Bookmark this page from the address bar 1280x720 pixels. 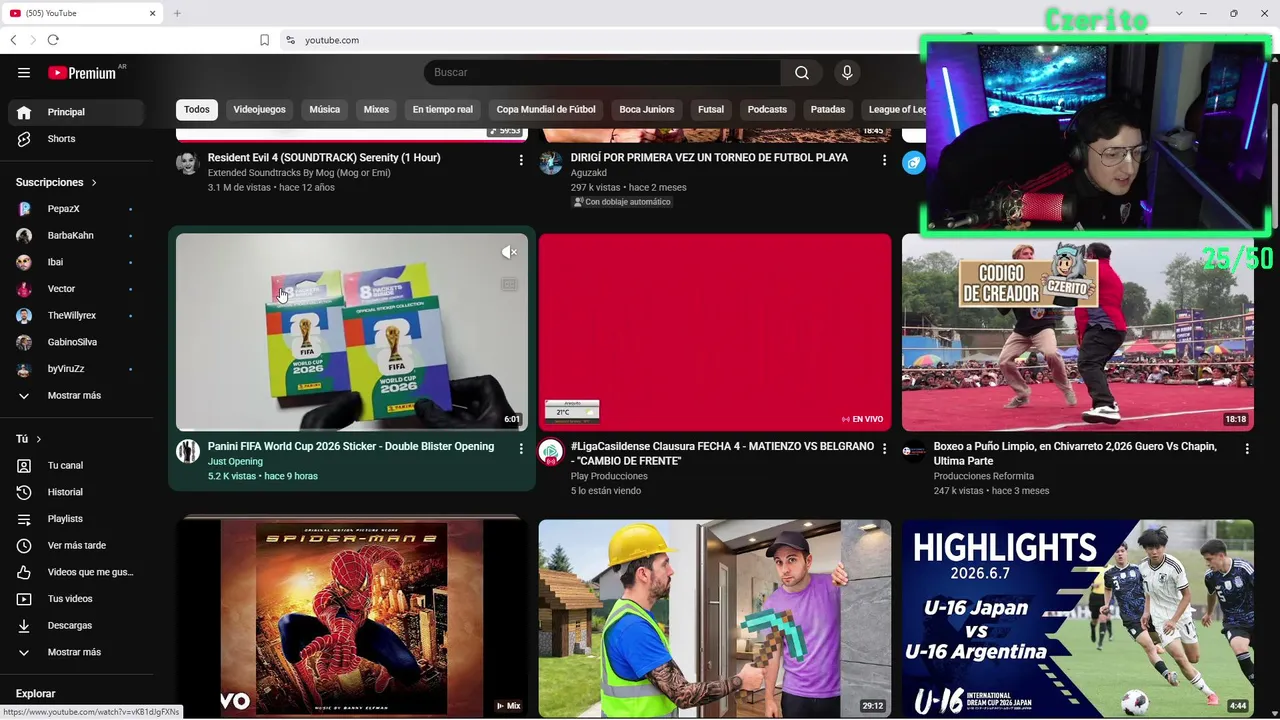265,40
